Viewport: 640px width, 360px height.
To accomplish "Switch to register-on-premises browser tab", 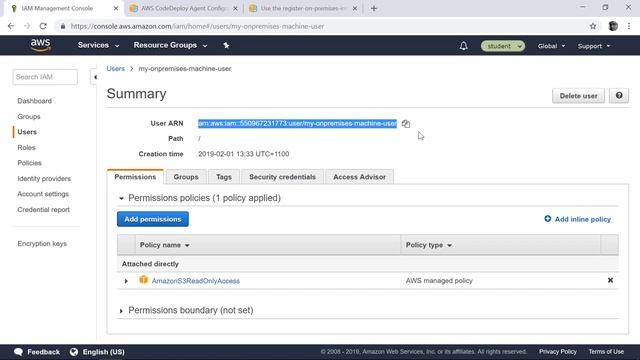I will (x=302, y=8).
